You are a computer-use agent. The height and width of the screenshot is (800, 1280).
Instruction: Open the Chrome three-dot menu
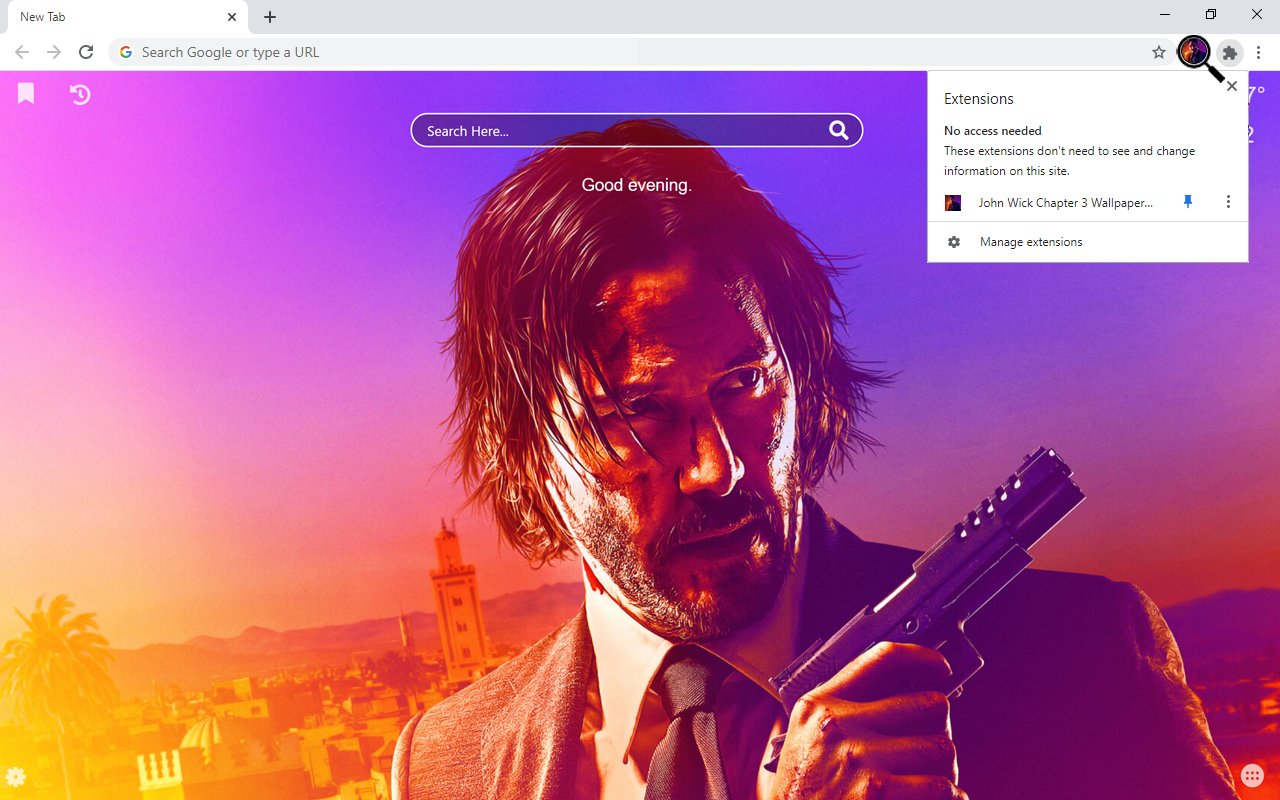pyautogui.click(x=1259, y=52)
